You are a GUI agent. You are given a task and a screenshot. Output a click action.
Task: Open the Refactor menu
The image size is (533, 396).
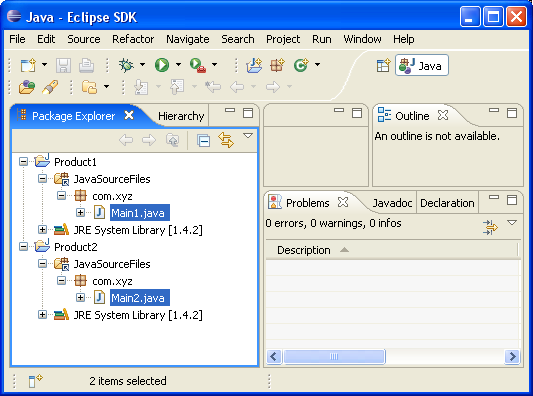[133, 39]
